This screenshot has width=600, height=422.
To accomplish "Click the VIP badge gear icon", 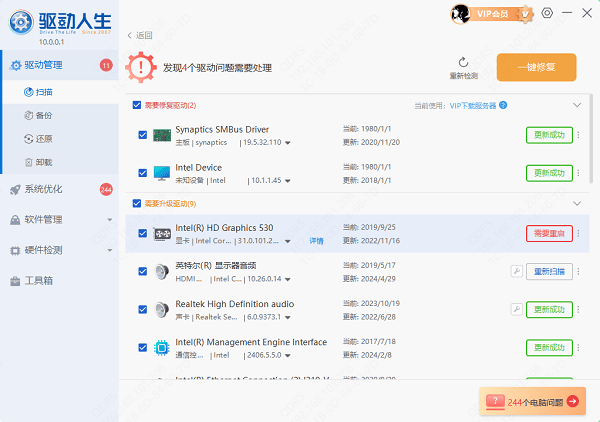I will 525,15.
